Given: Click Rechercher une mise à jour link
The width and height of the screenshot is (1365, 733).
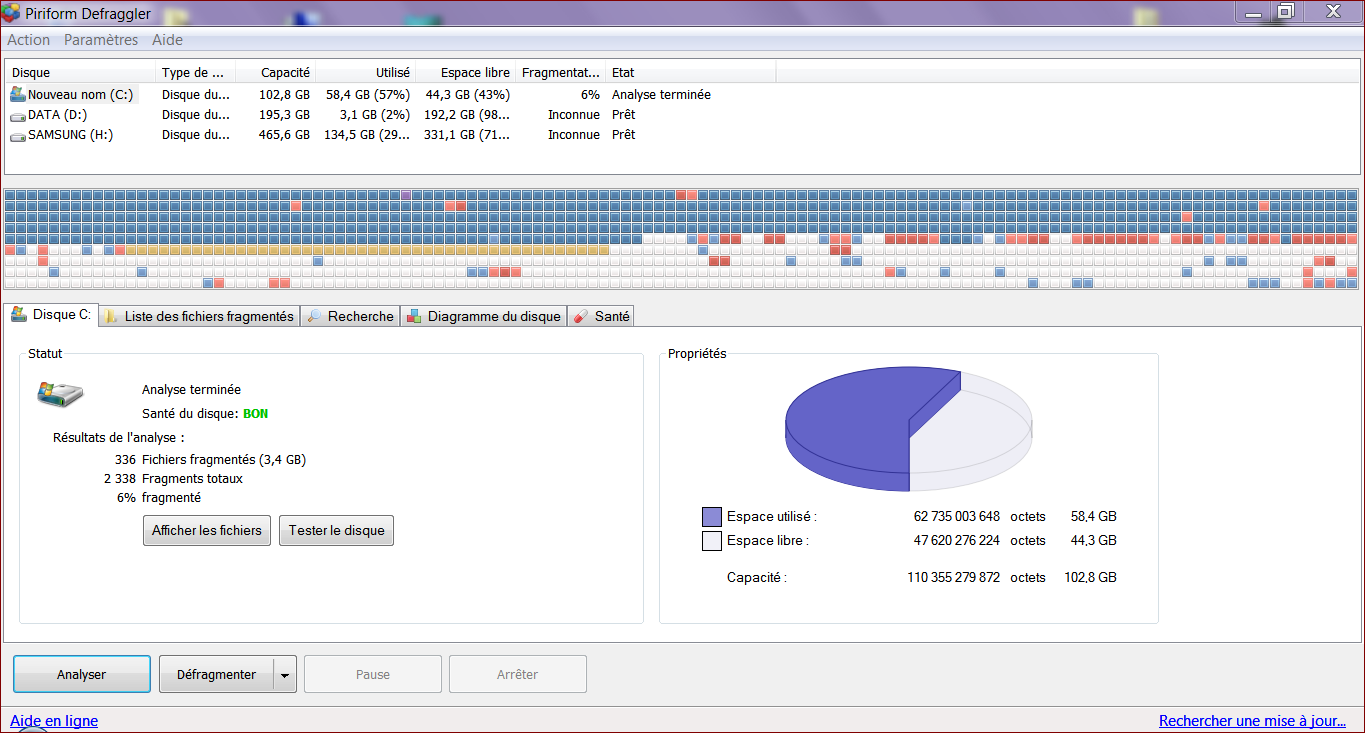Looking at the screenshot, I should (x=1253, y=720).
